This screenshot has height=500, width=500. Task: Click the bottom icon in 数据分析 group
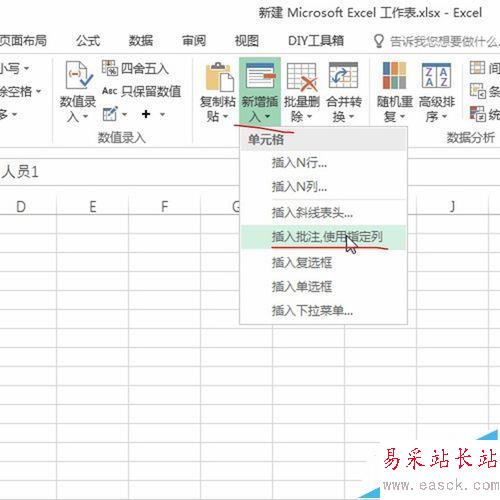click(x=478, y=114)
